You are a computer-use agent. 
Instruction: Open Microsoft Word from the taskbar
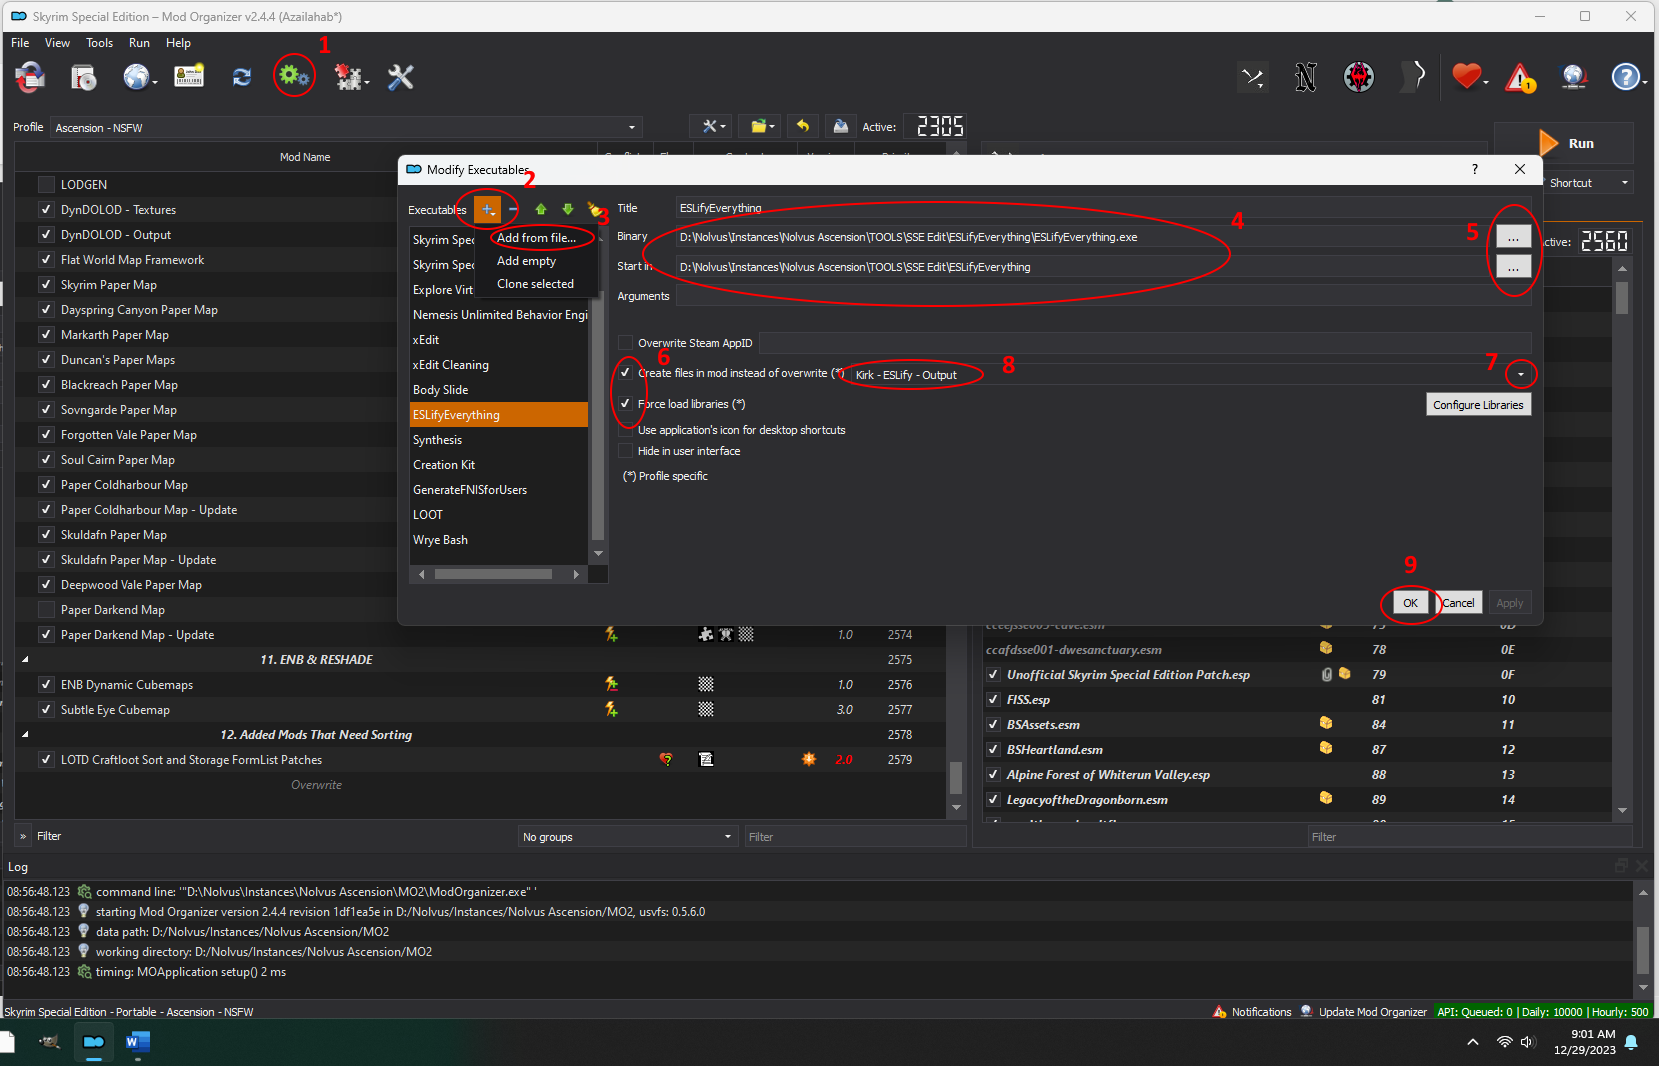(x=137, y=1042)
